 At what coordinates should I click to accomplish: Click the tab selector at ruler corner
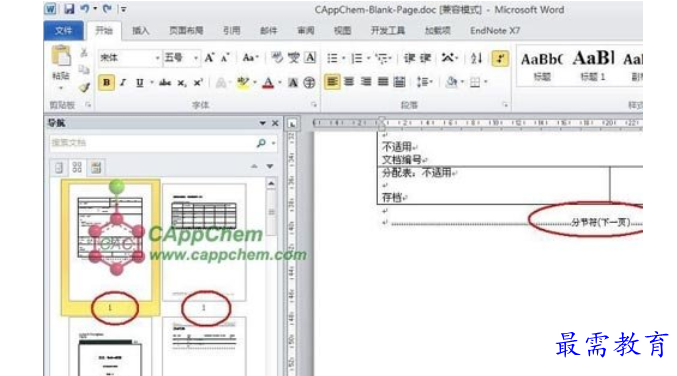292,124
